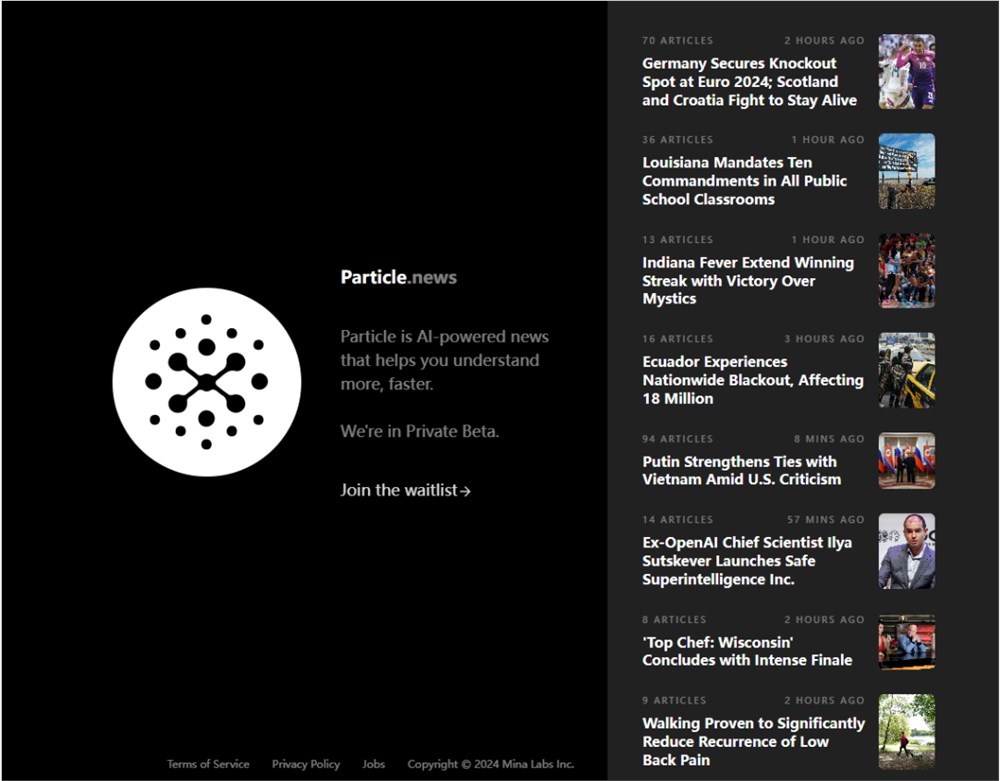Image resolution: width=1000 pixels, height=781 pixels.
Task: Open the Top Chef: Wisconsin finale headline
Action: point(747,651)
